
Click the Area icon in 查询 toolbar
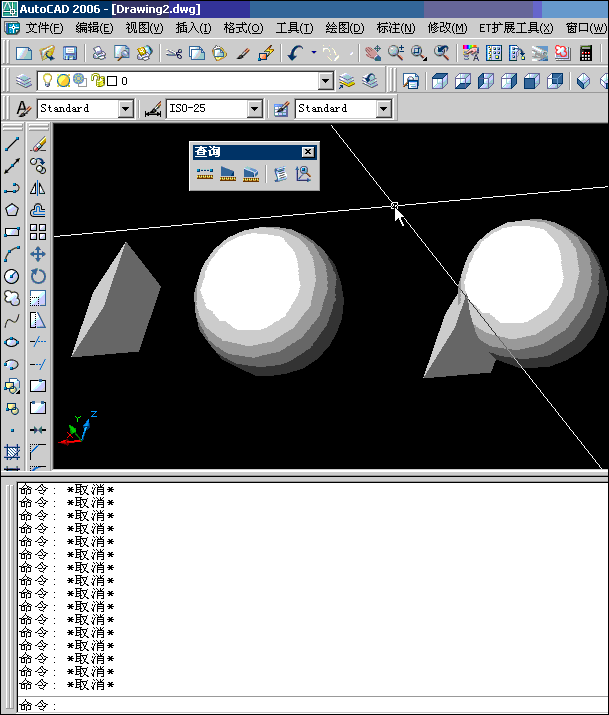coord(227,174)
